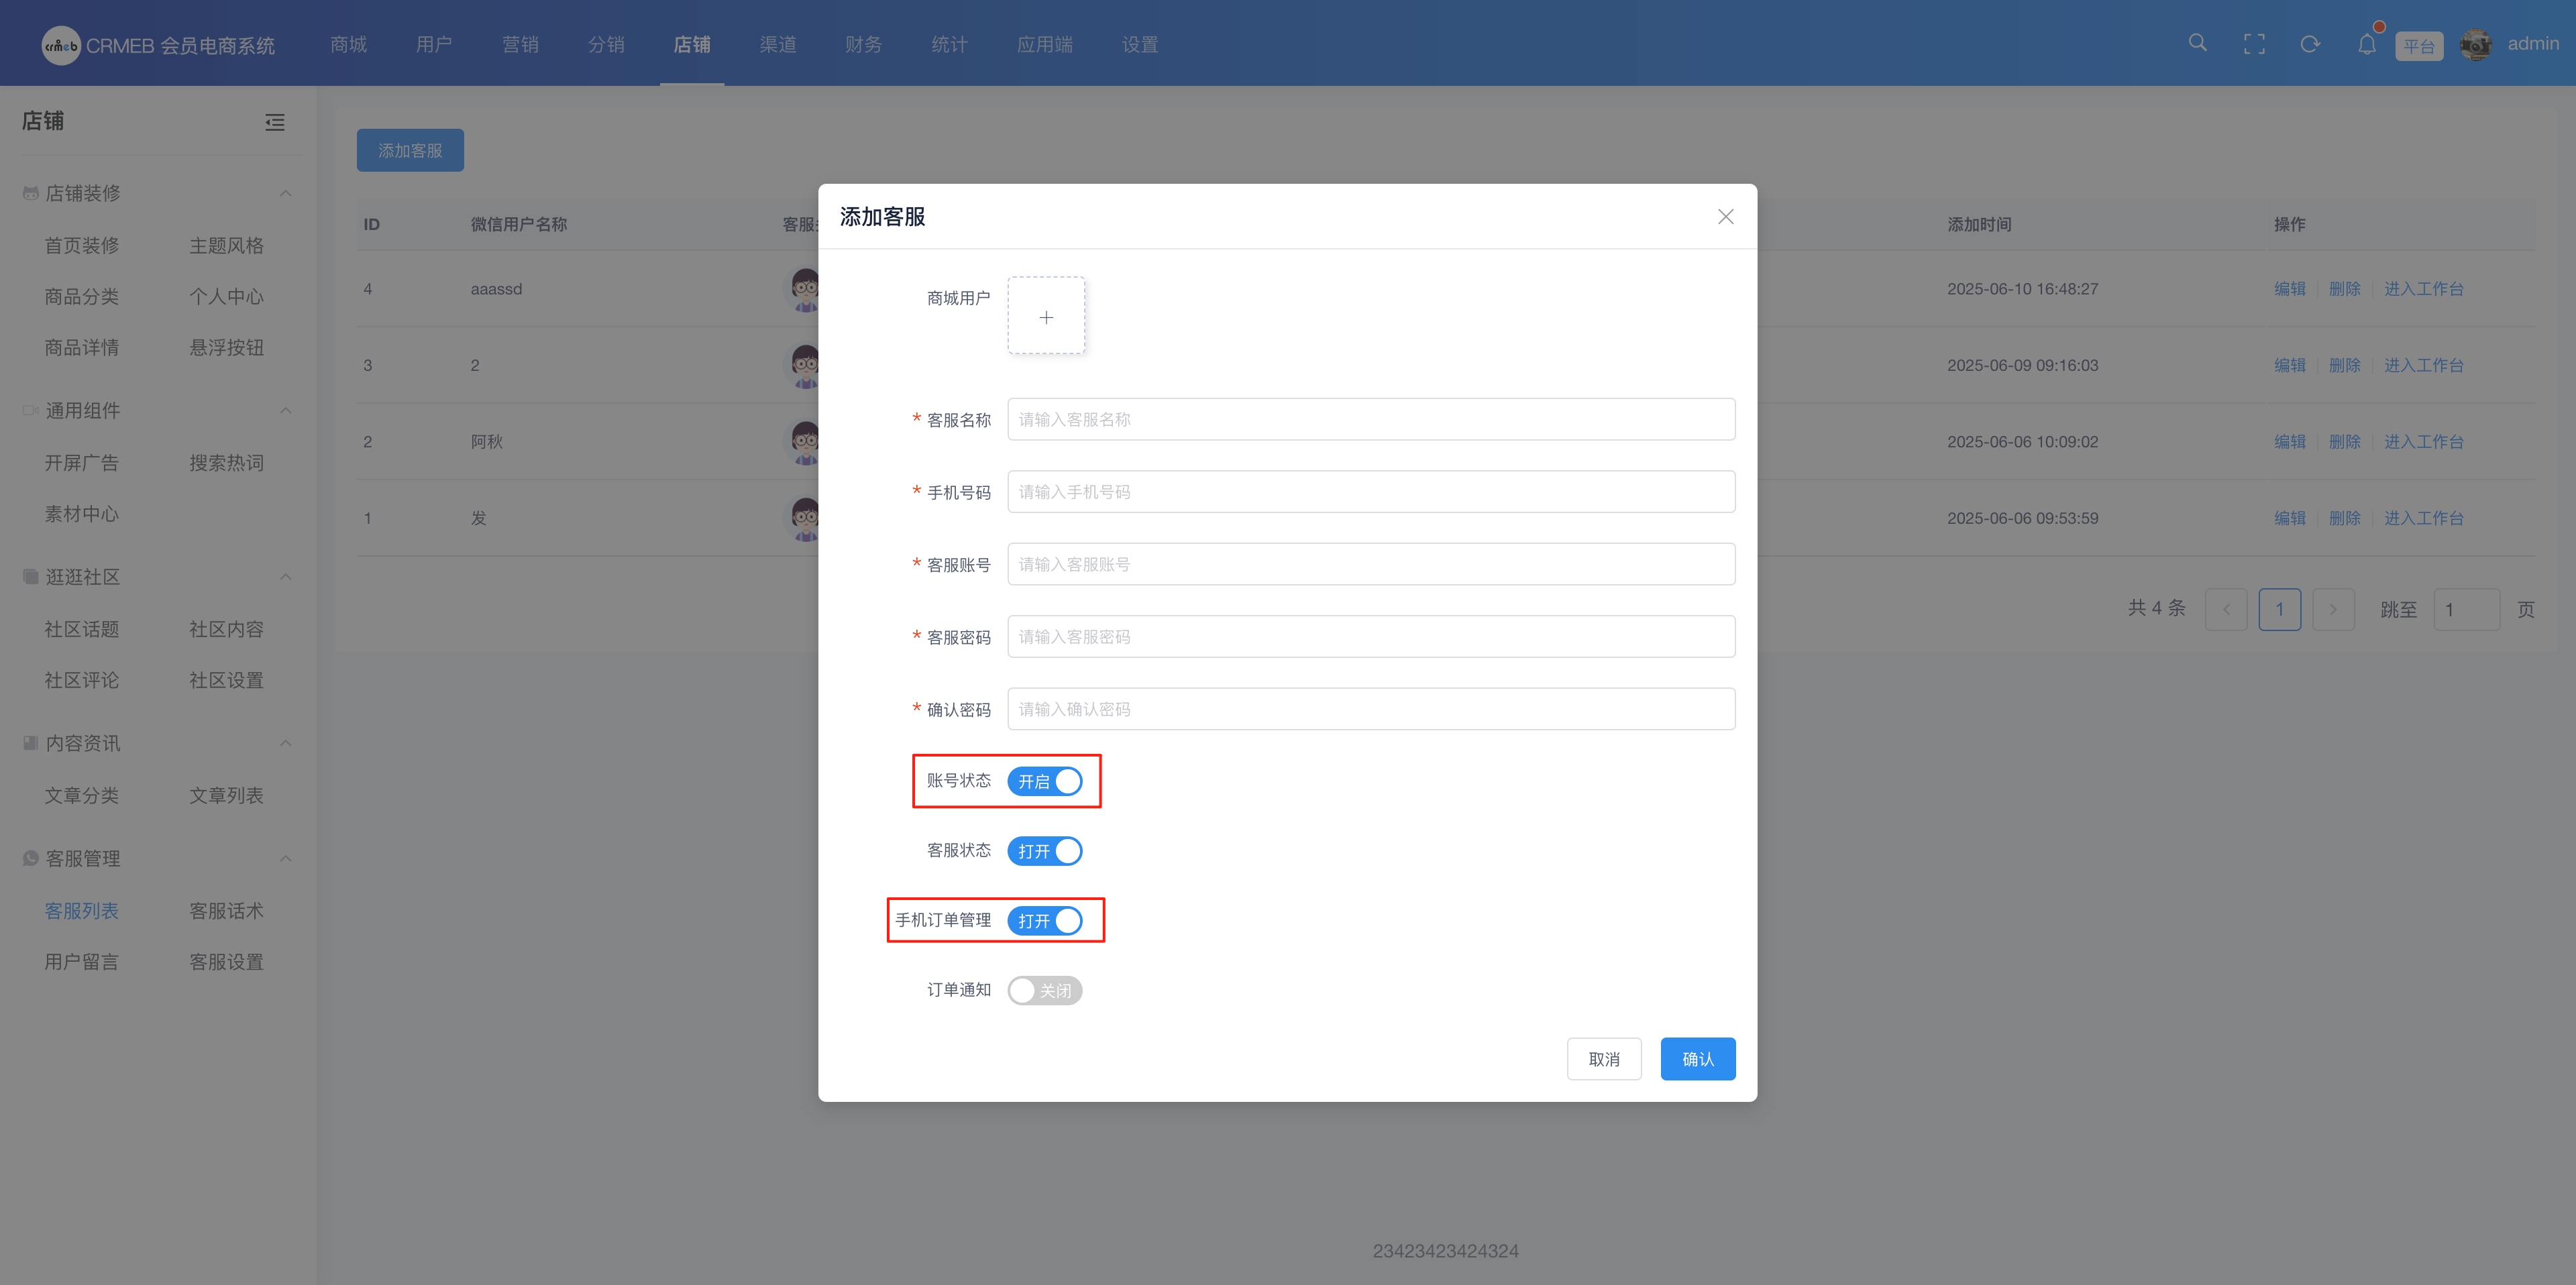This screenshot has height=1285, width=2576.
Task: Open 客服设置 in sidebar
Action: pyautogui.click(x=227, y=962)
